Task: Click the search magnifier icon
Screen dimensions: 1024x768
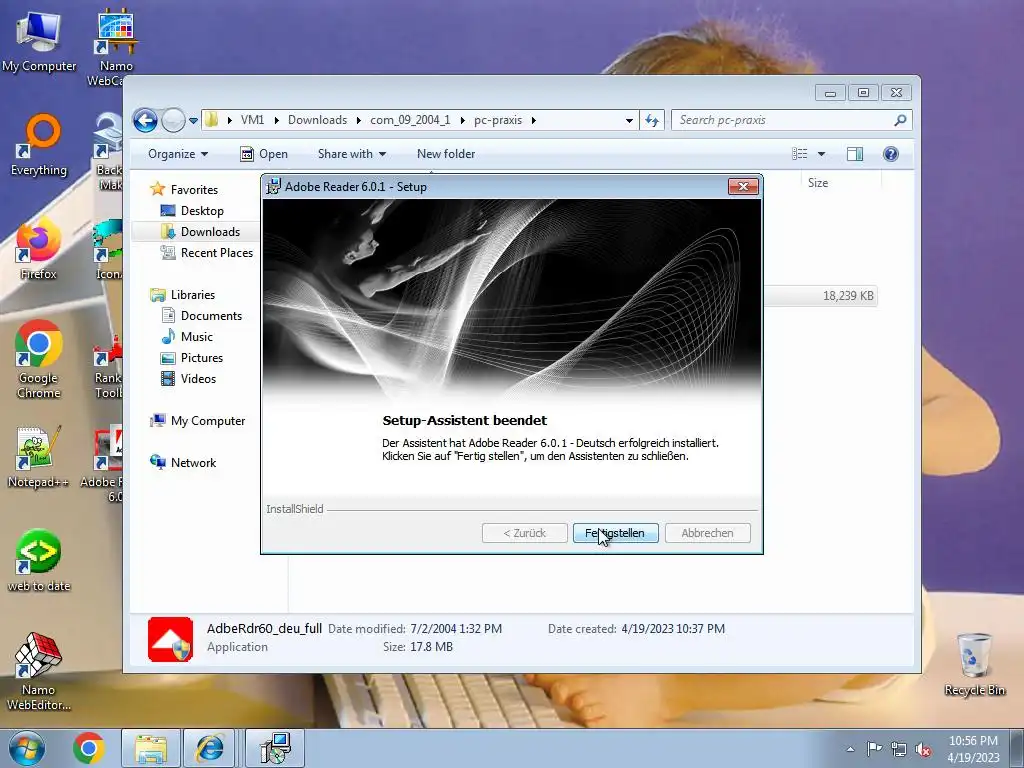Action: pos(901,120)
